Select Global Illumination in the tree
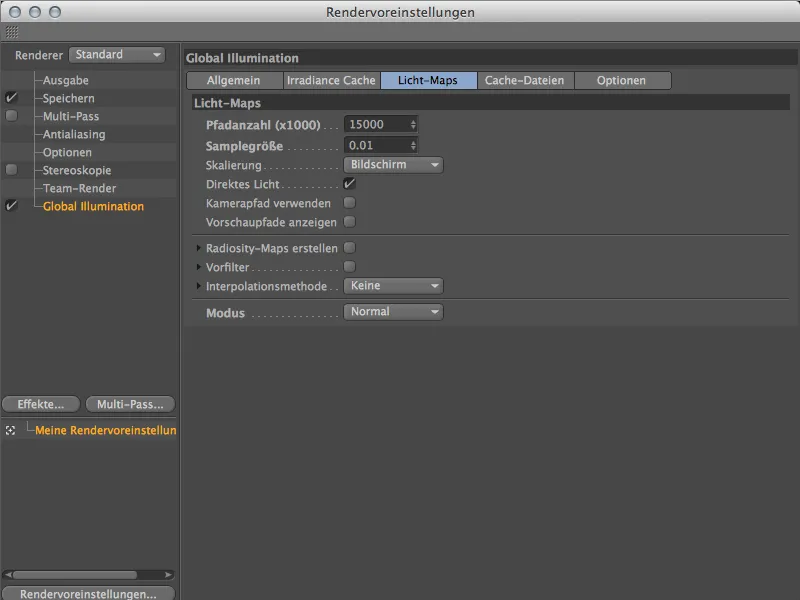Viewport: 800px width, 600px height. (x=93, y=206)
